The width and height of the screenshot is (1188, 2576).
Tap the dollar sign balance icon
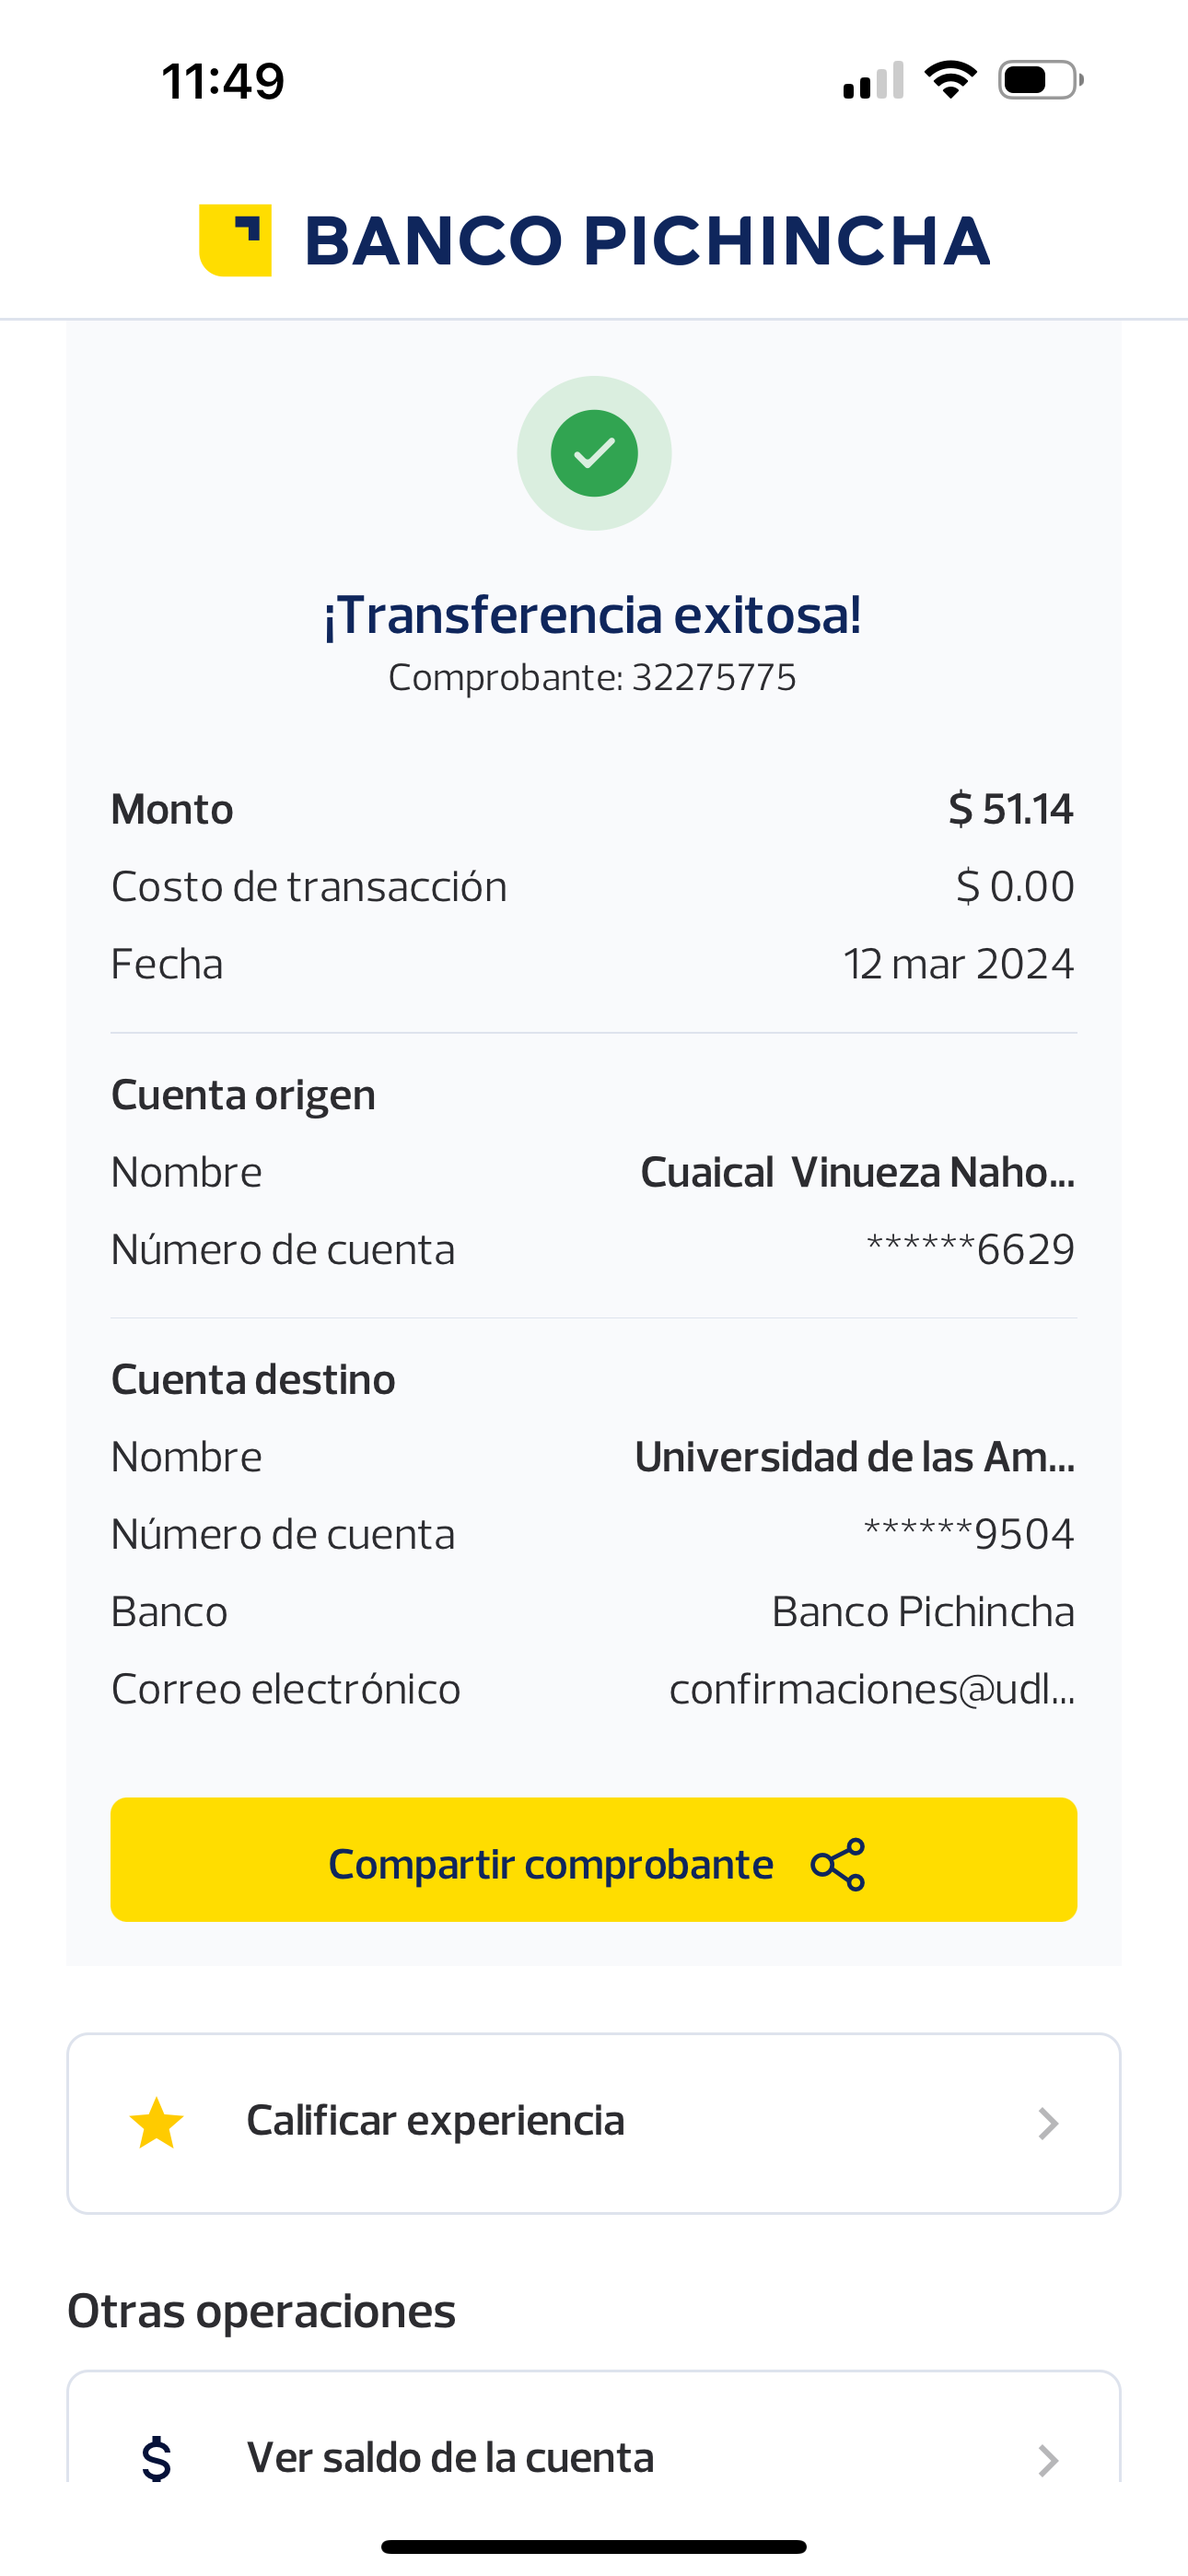tap(157, 2458)
